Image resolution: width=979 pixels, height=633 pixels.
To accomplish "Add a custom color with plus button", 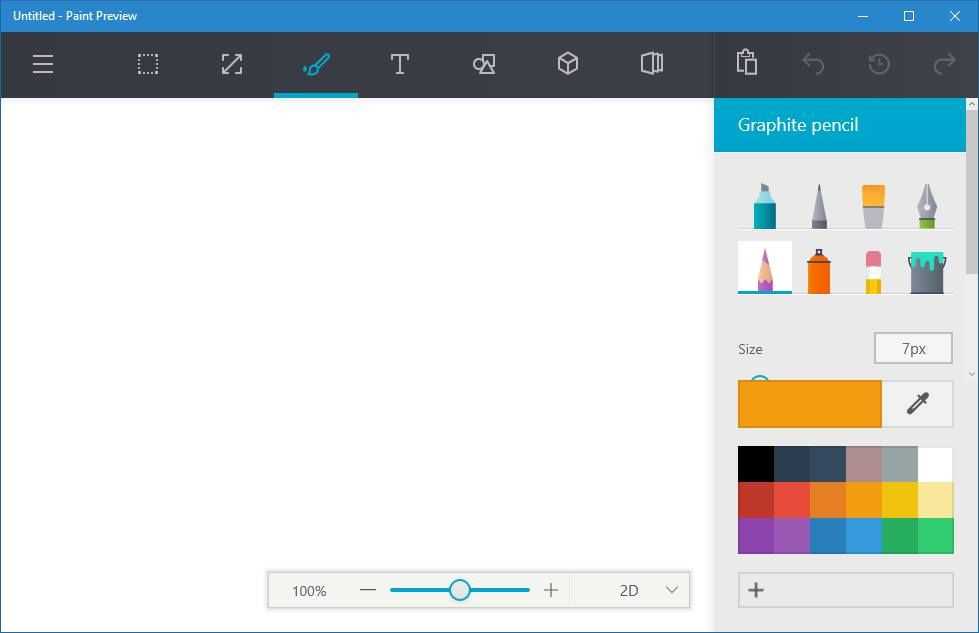I will (757, 590).
